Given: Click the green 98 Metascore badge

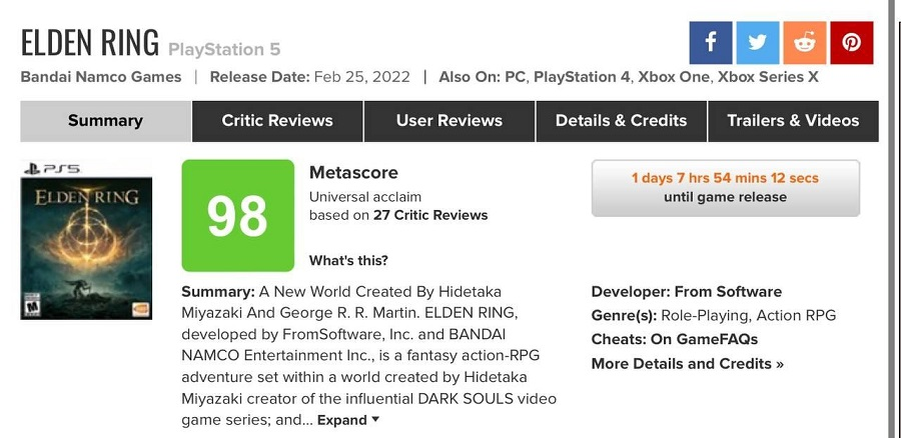Looking at the screenshot, I should coord(238,216).
